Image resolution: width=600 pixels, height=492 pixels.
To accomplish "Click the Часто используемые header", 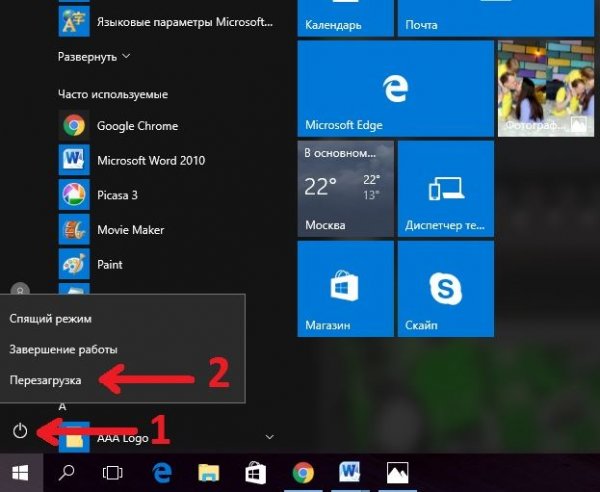I will (113, 94).
